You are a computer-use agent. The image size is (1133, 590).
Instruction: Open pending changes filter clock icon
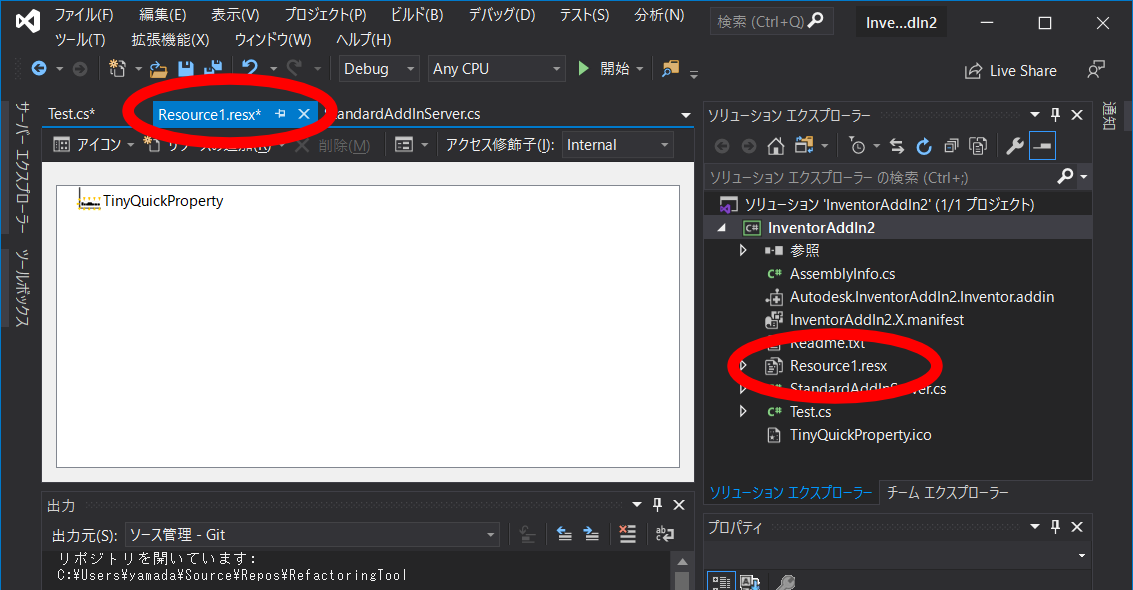tap(857, 146)
